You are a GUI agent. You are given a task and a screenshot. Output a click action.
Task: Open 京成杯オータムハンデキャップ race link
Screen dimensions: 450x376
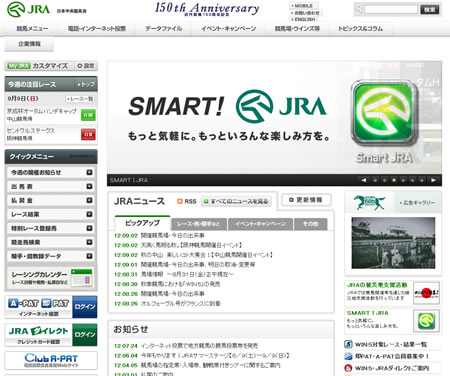(42, 111)
